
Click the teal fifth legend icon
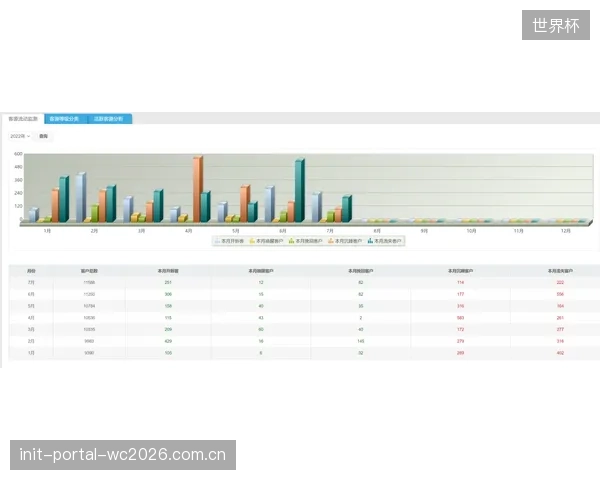370,241
